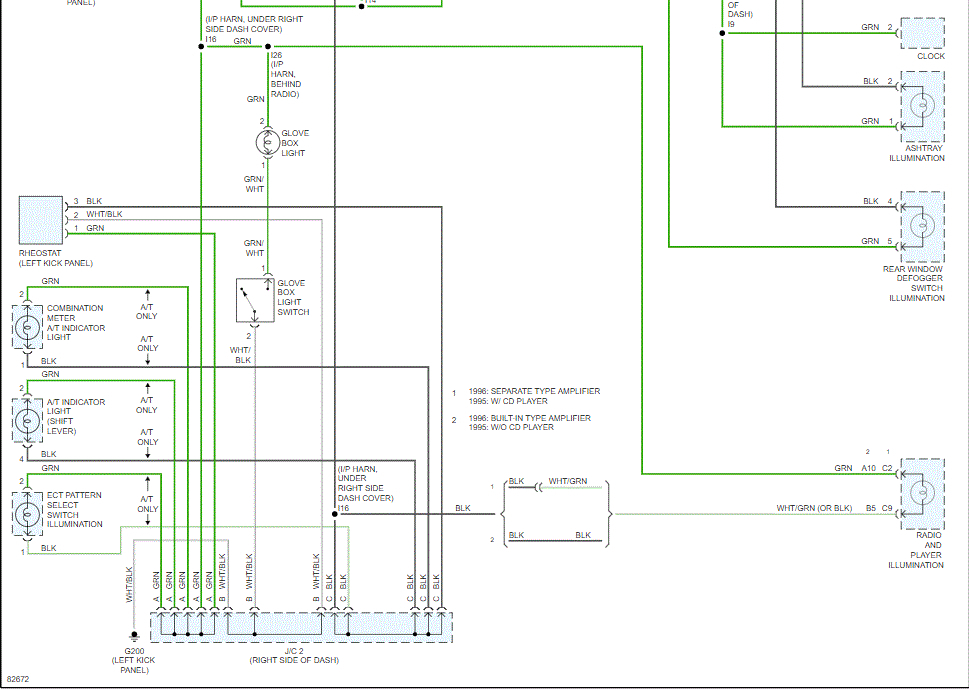The image size is (969, 689).
Task: Click note '1996: BUILT-IN TYPE AMPLIFIER'
Action: click(x=530, y=418)
